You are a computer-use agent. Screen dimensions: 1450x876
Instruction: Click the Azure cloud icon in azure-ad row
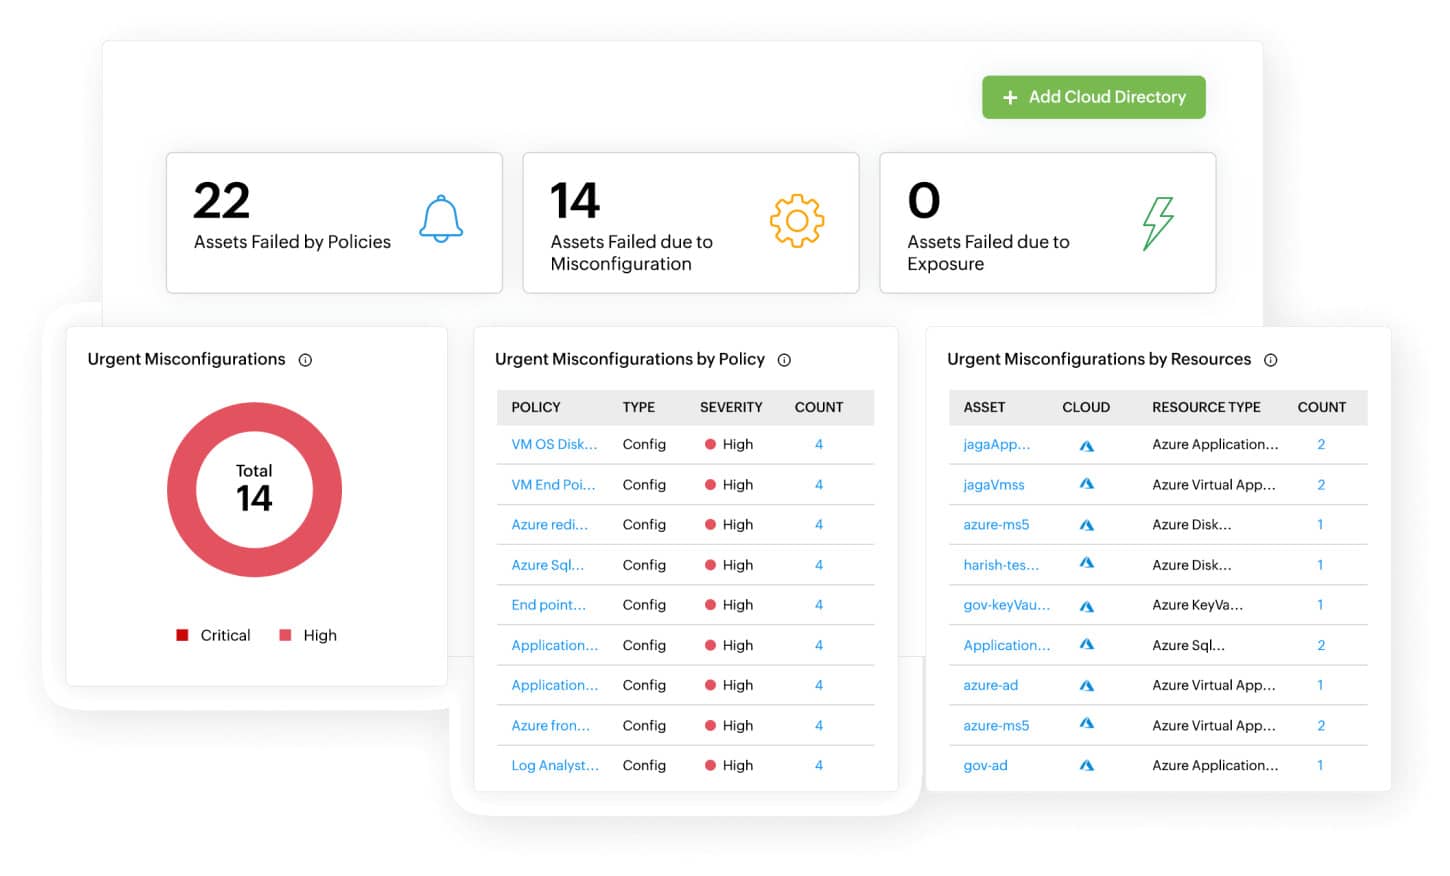coord(1086,686)
